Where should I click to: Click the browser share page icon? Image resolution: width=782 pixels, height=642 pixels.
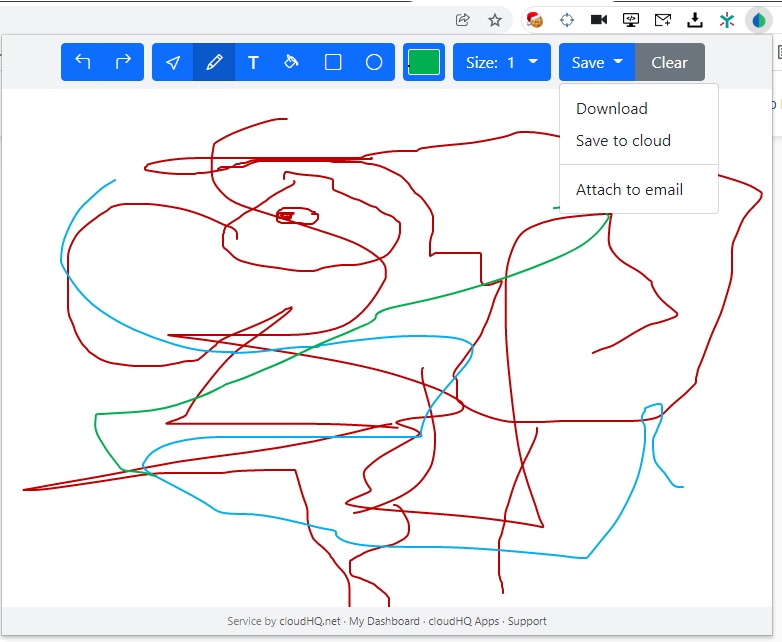(462, 20)
